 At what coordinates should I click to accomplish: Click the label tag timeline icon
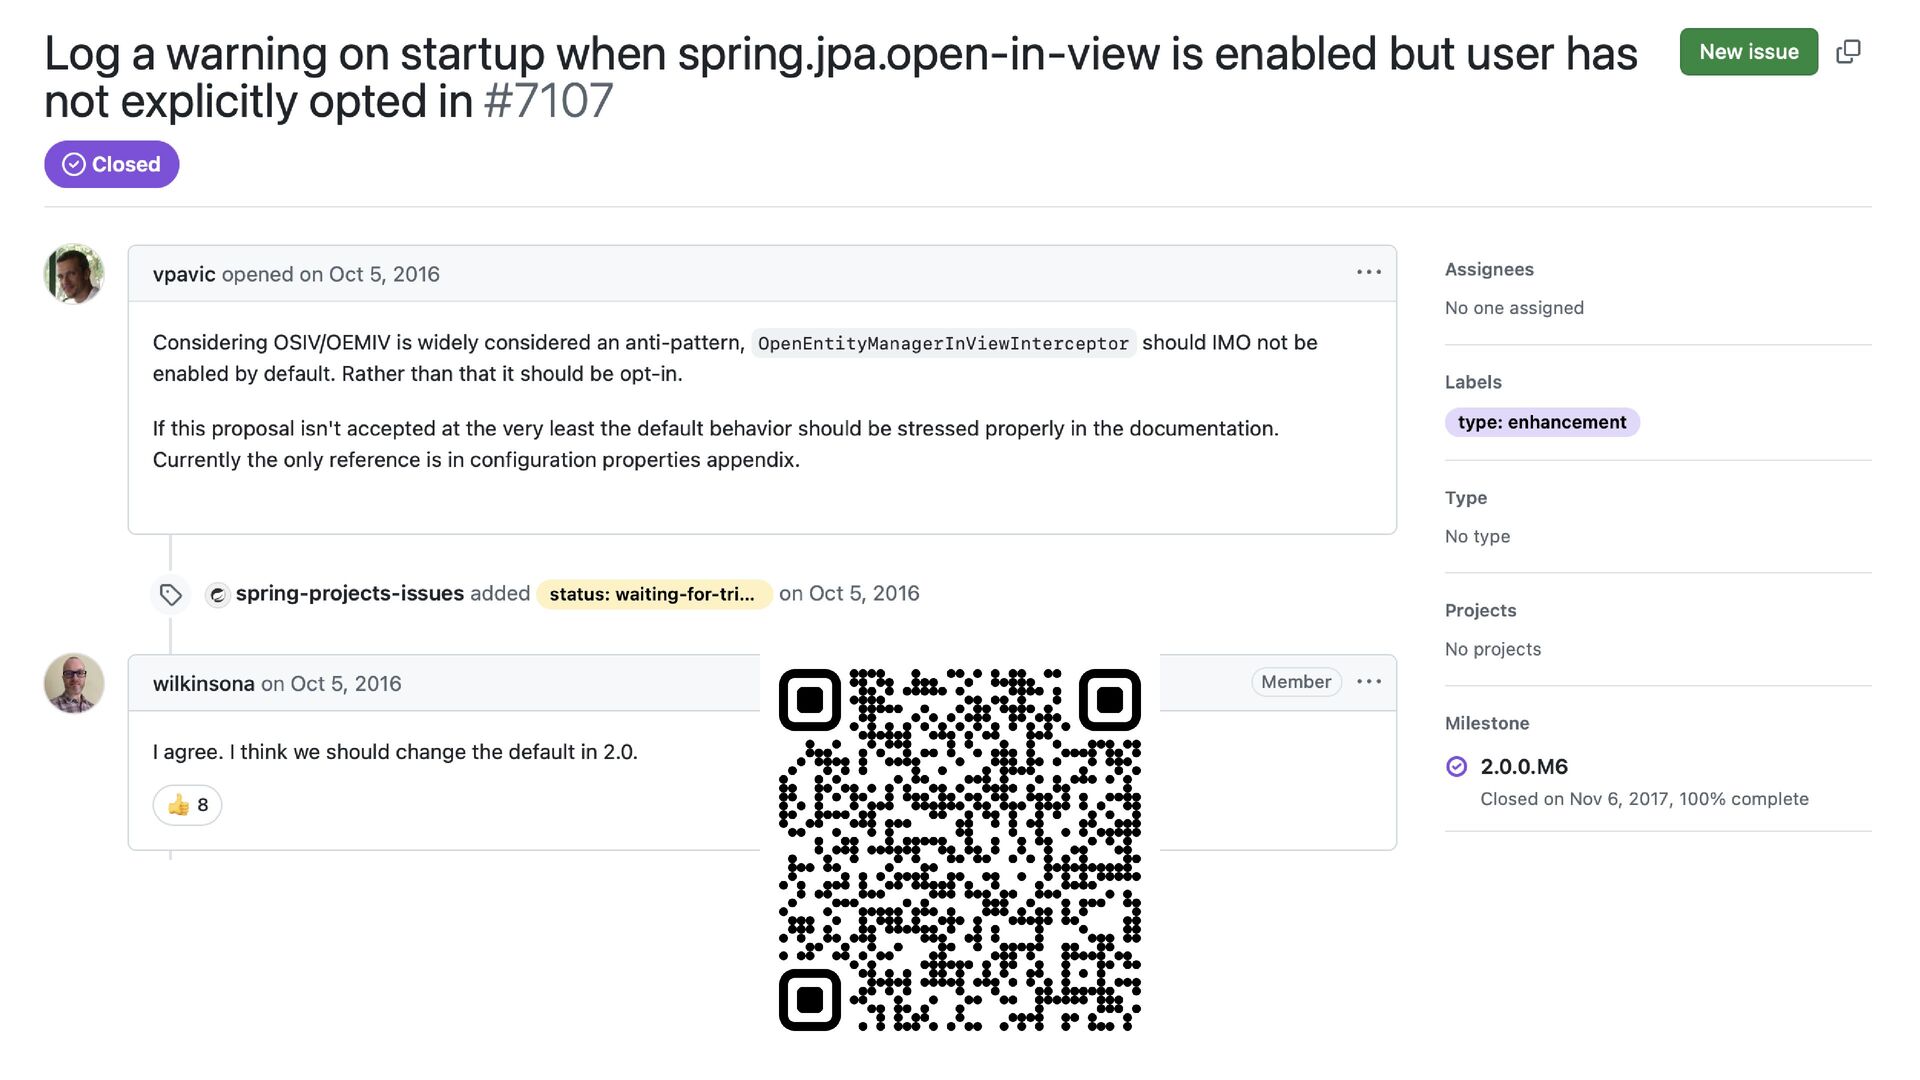click(x=171, y=595)
